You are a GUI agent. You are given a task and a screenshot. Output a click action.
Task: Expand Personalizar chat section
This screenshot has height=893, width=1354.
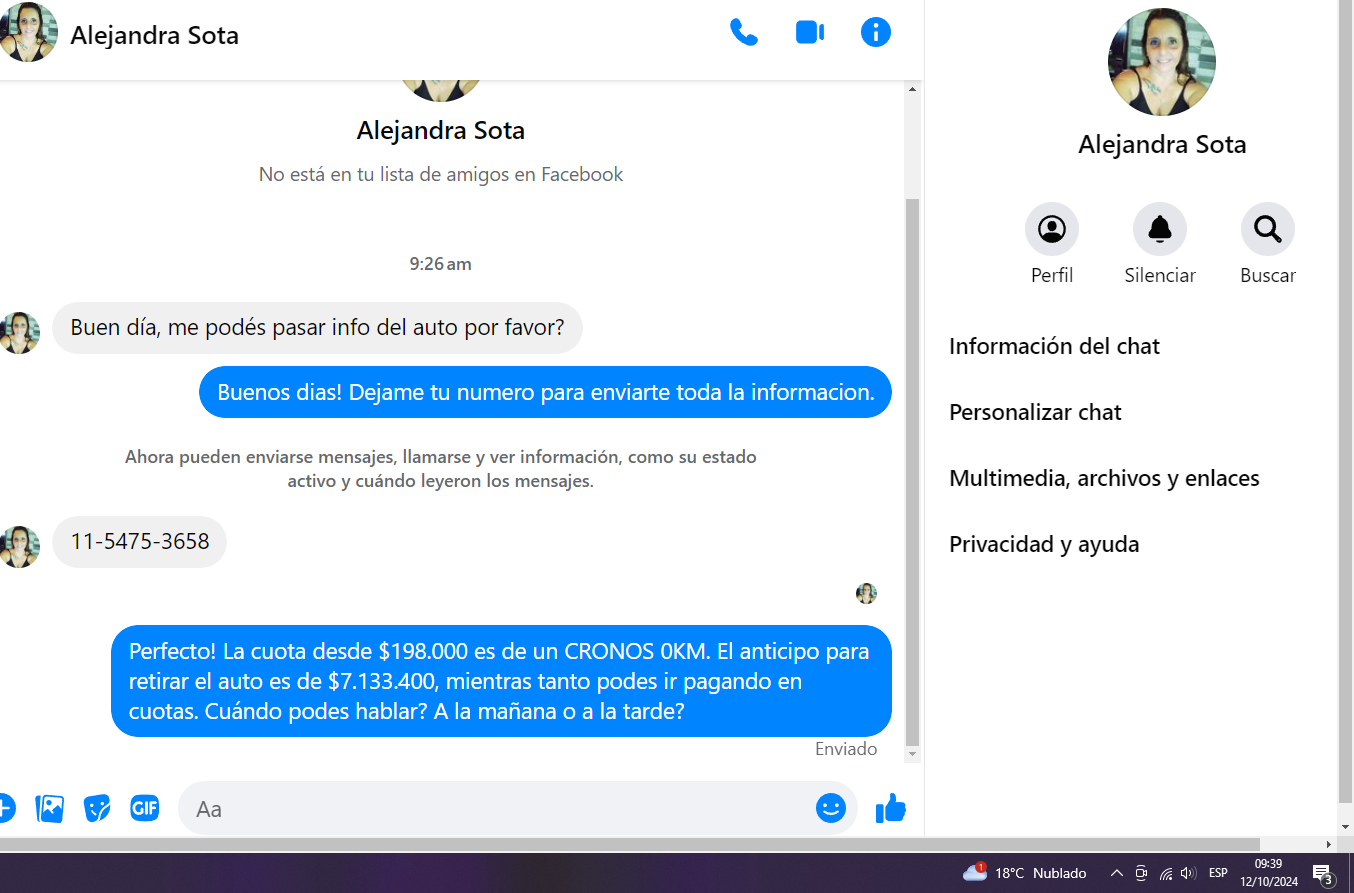(1035, 413)
